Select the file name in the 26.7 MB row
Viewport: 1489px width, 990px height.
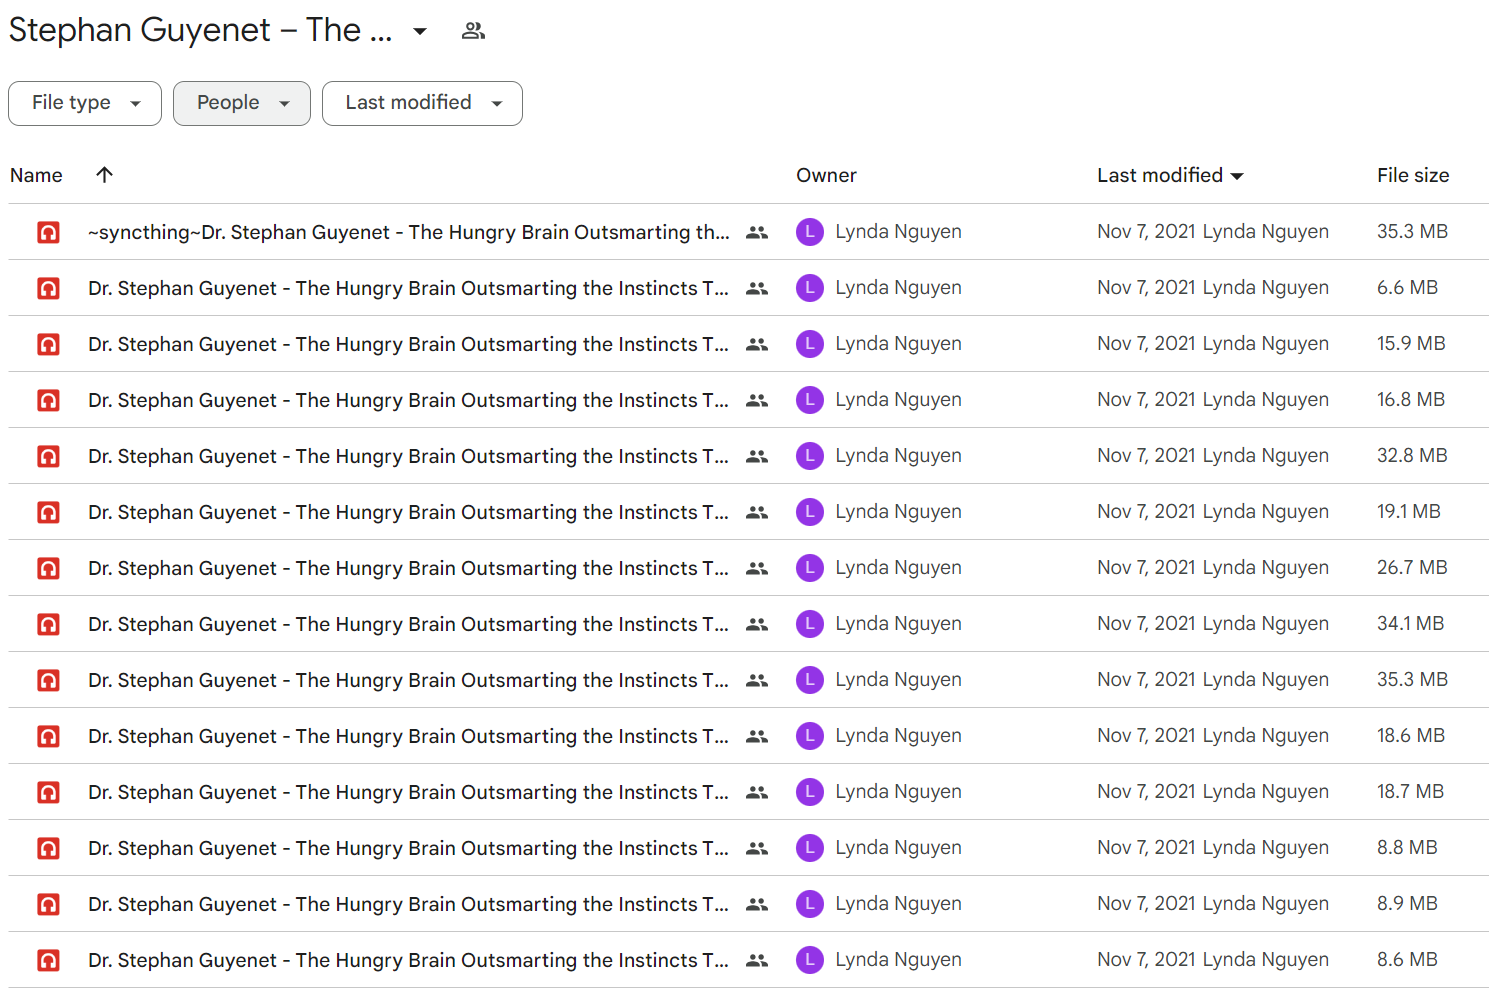pyautogui.click(x=409, y=568)
